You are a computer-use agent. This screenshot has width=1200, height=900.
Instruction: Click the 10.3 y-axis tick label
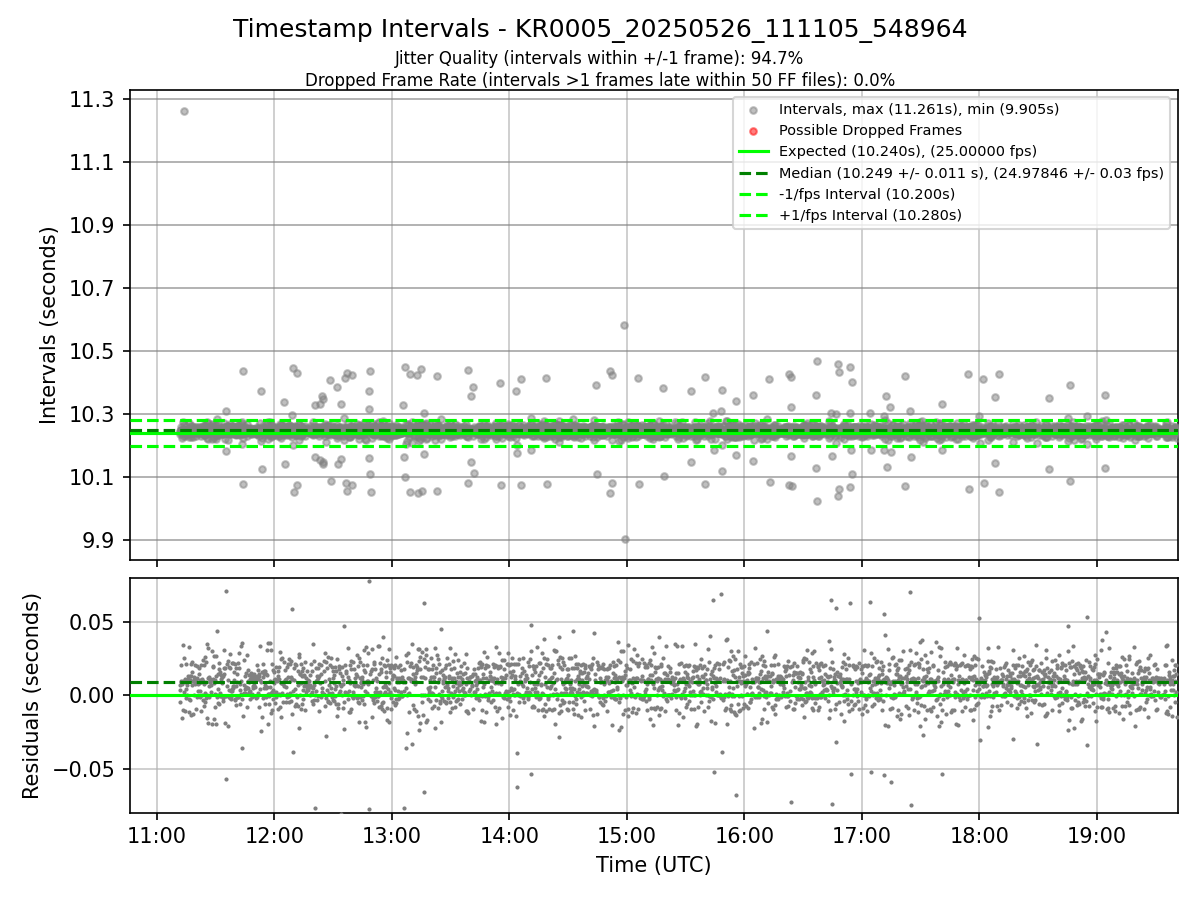94,414
